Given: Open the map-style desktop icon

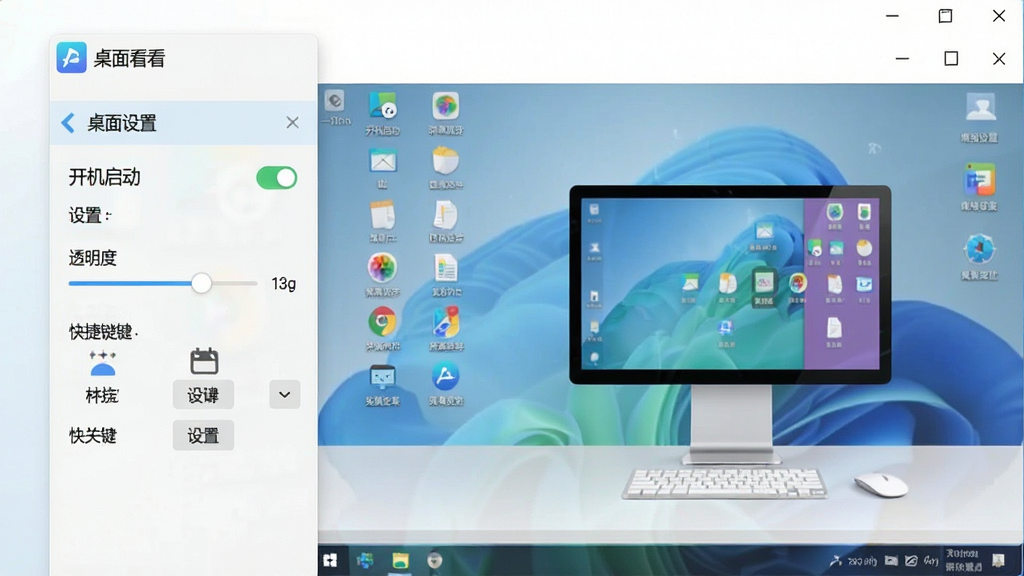Looking at the screenshot, I should click(x=445, y=321).
